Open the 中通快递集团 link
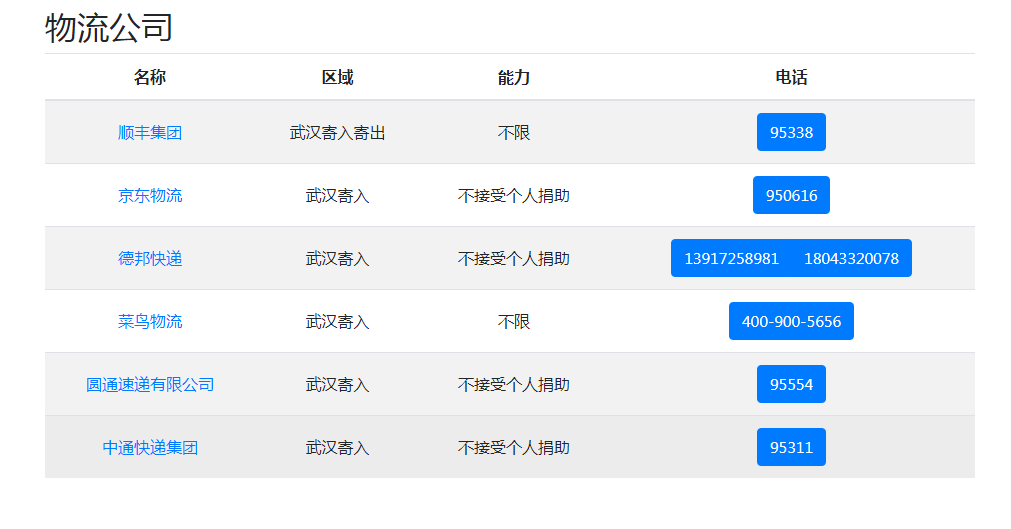Image resolution: width=1011 pixels, height=529 pixels. [150, 448]
